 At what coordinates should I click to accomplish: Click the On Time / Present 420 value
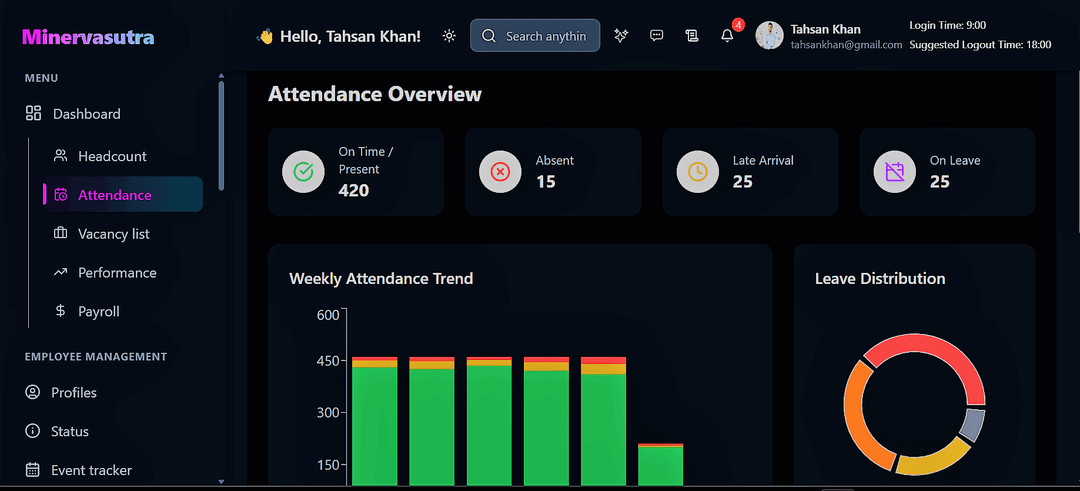coord(354,191)
